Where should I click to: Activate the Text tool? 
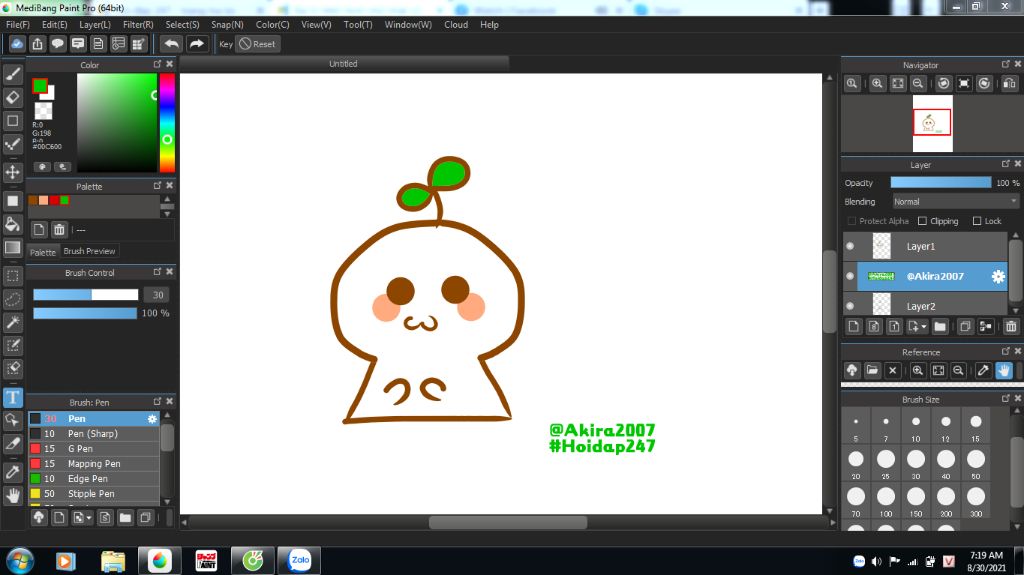(x=13, y=397)
